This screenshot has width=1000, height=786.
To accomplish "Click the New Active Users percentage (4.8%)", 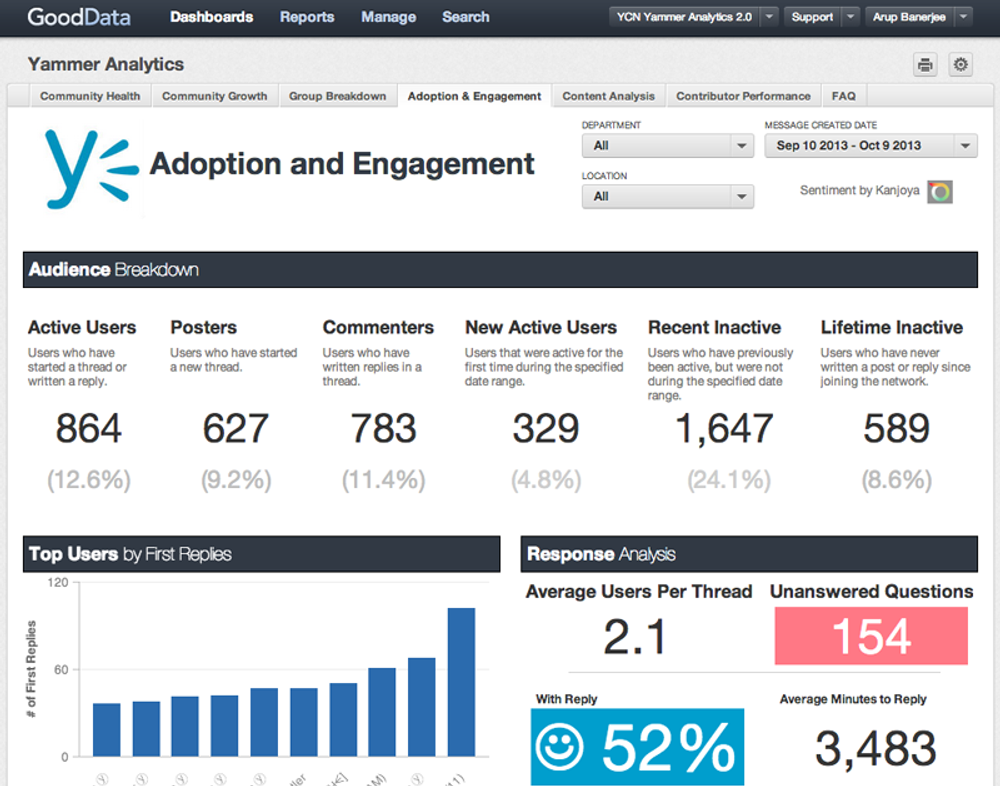I will coord(546,480).
